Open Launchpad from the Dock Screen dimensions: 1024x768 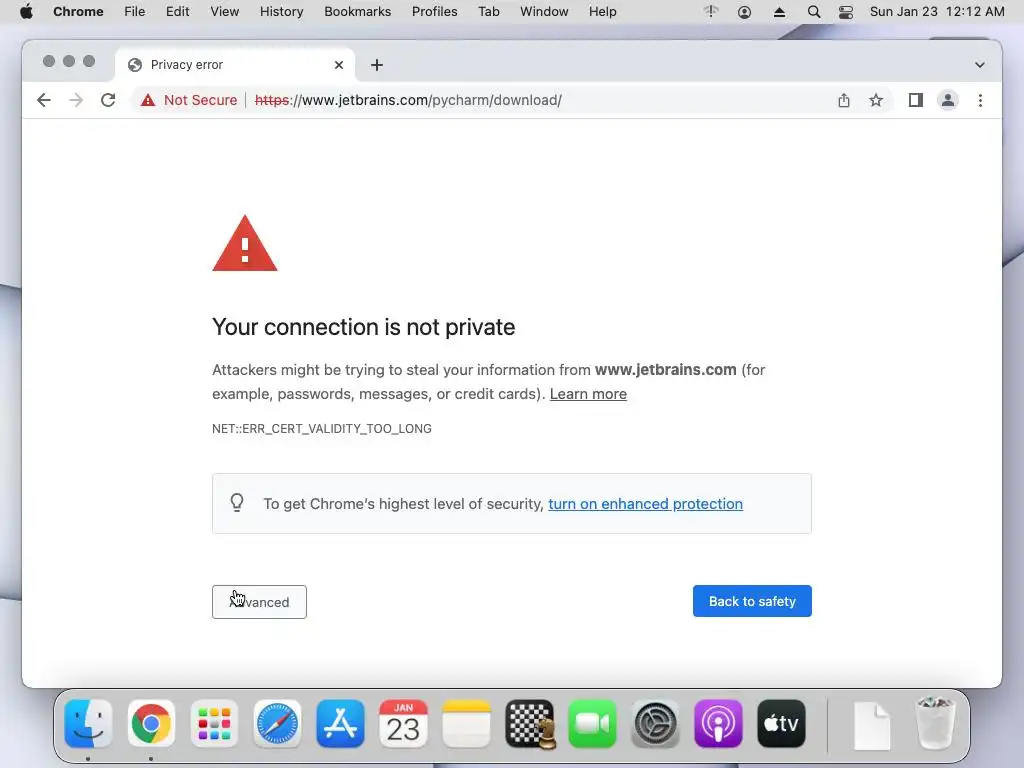point(214,724)
